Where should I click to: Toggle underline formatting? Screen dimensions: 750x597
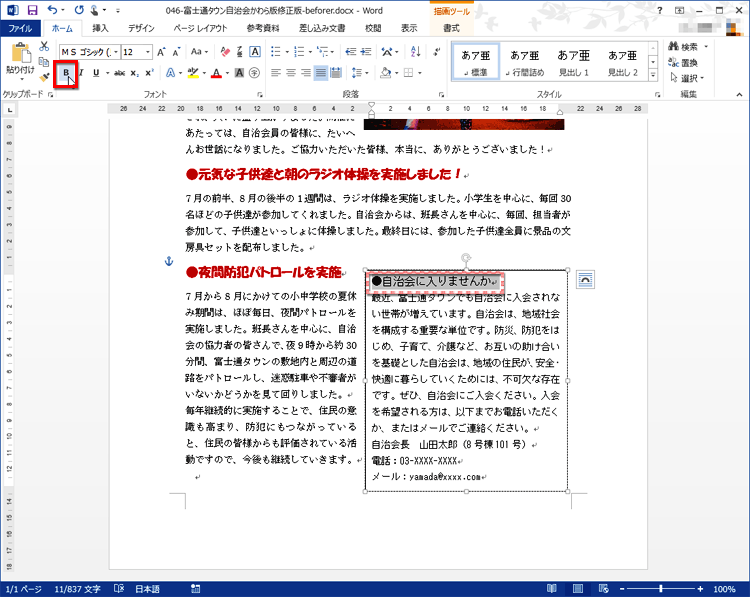coord(96,73)
